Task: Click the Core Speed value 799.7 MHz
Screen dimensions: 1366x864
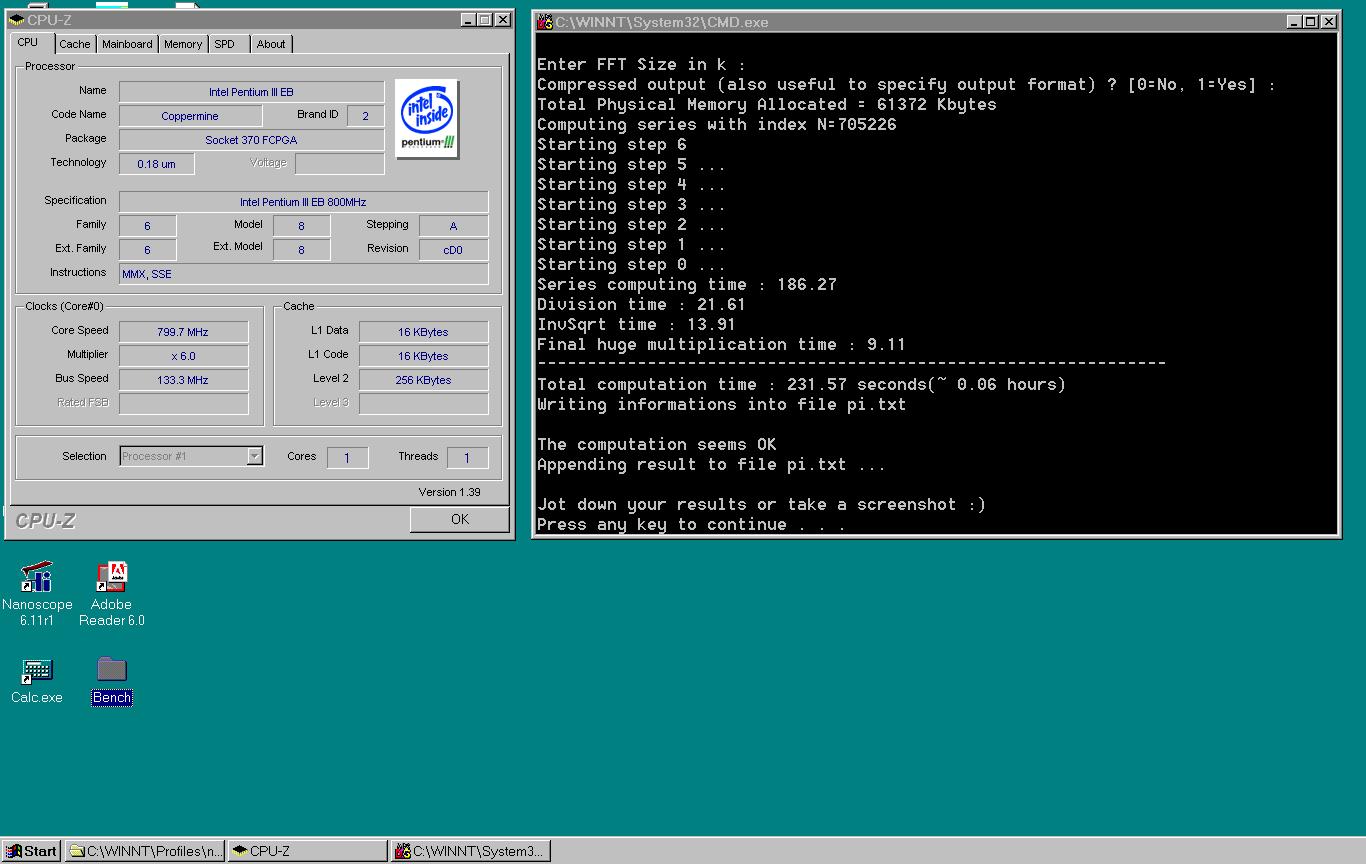Action: click(183, 332)
